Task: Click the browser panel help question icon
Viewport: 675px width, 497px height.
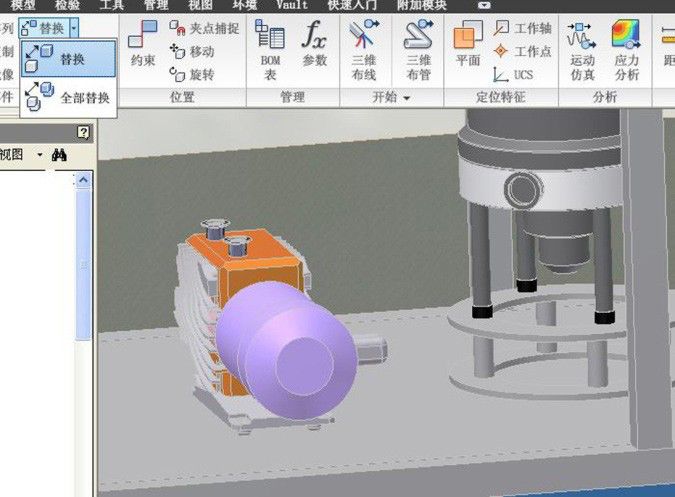Action: [x=84, y=133]
